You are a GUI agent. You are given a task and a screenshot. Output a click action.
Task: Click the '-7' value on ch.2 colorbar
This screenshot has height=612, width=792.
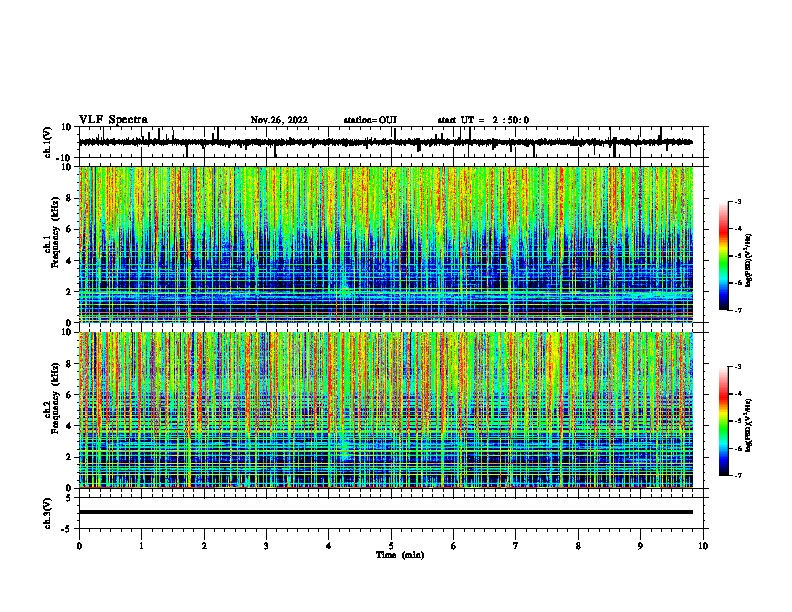738,476
